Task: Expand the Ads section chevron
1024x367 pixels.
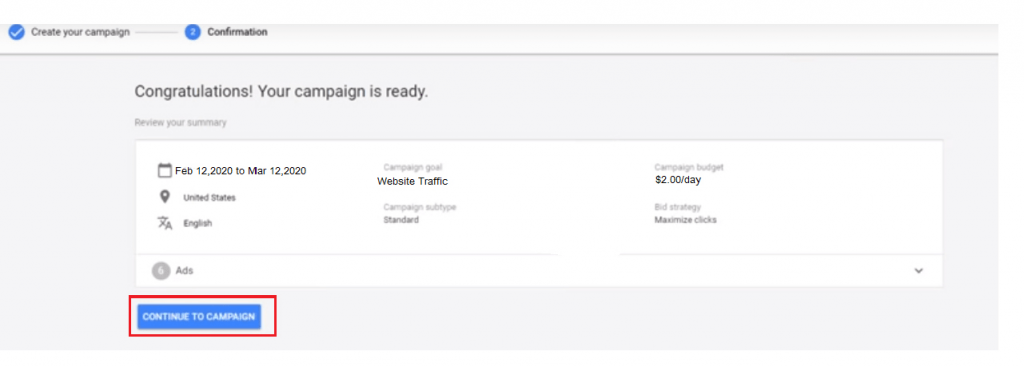Action: pyautogui.click(x=919, y=271)
